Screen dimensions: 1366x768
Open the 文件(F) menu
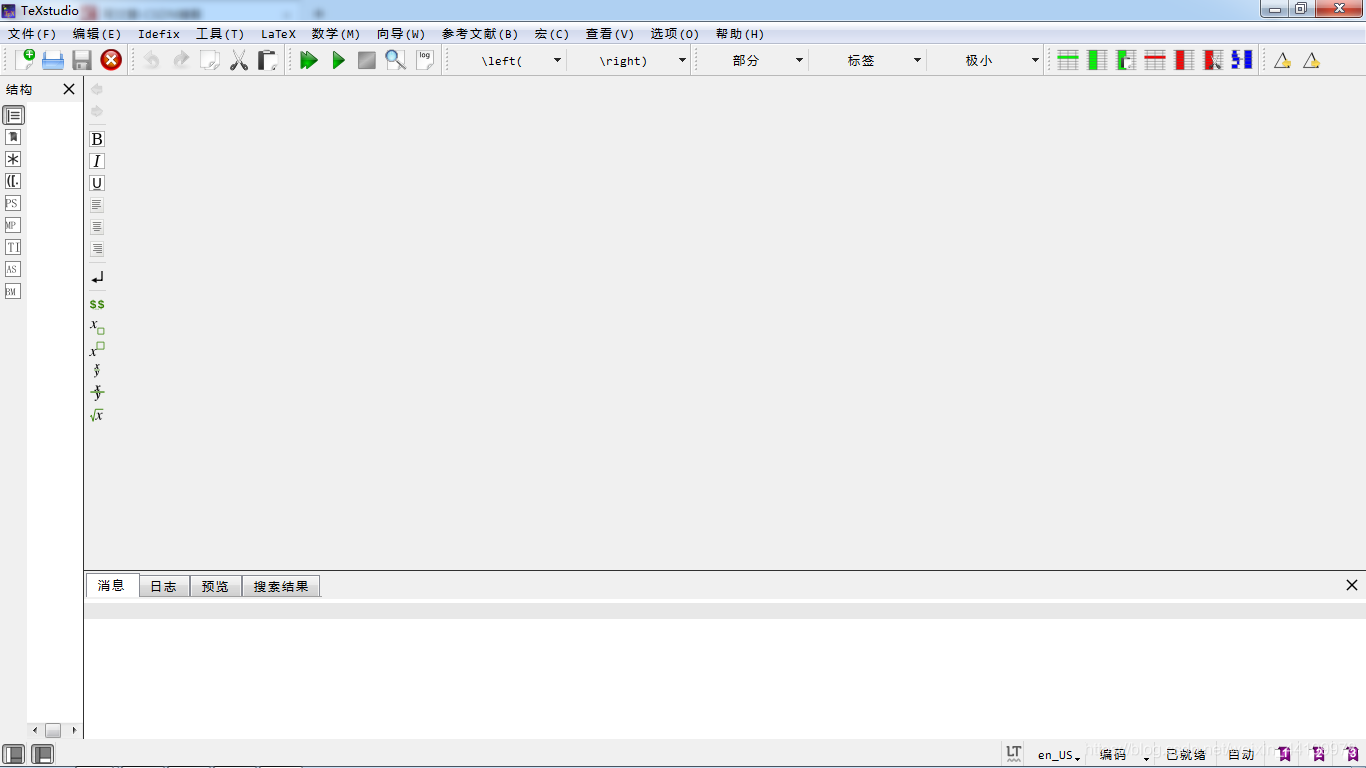coord(32,34)
